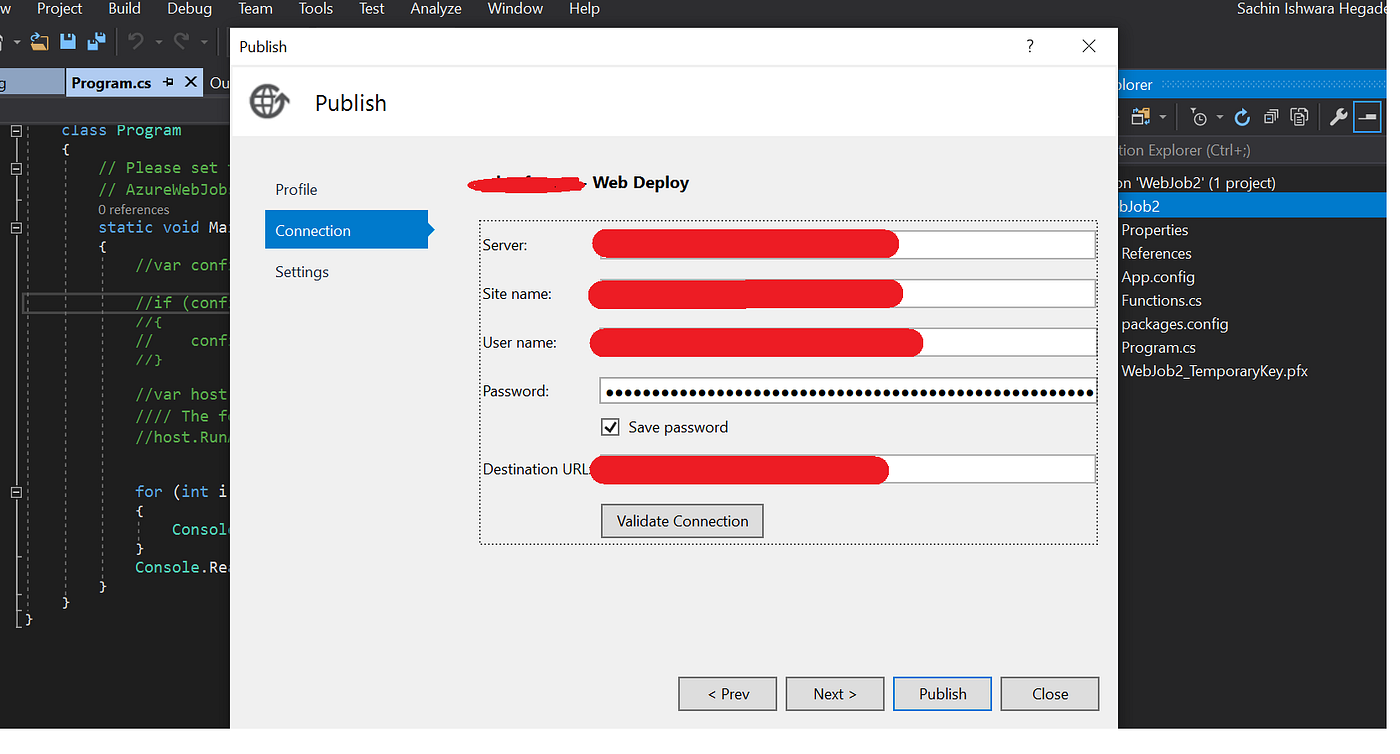Open Pending Changes Filter dropdown arrow
This screenshot has width=1400, height=754.
tap(1220, 118)
